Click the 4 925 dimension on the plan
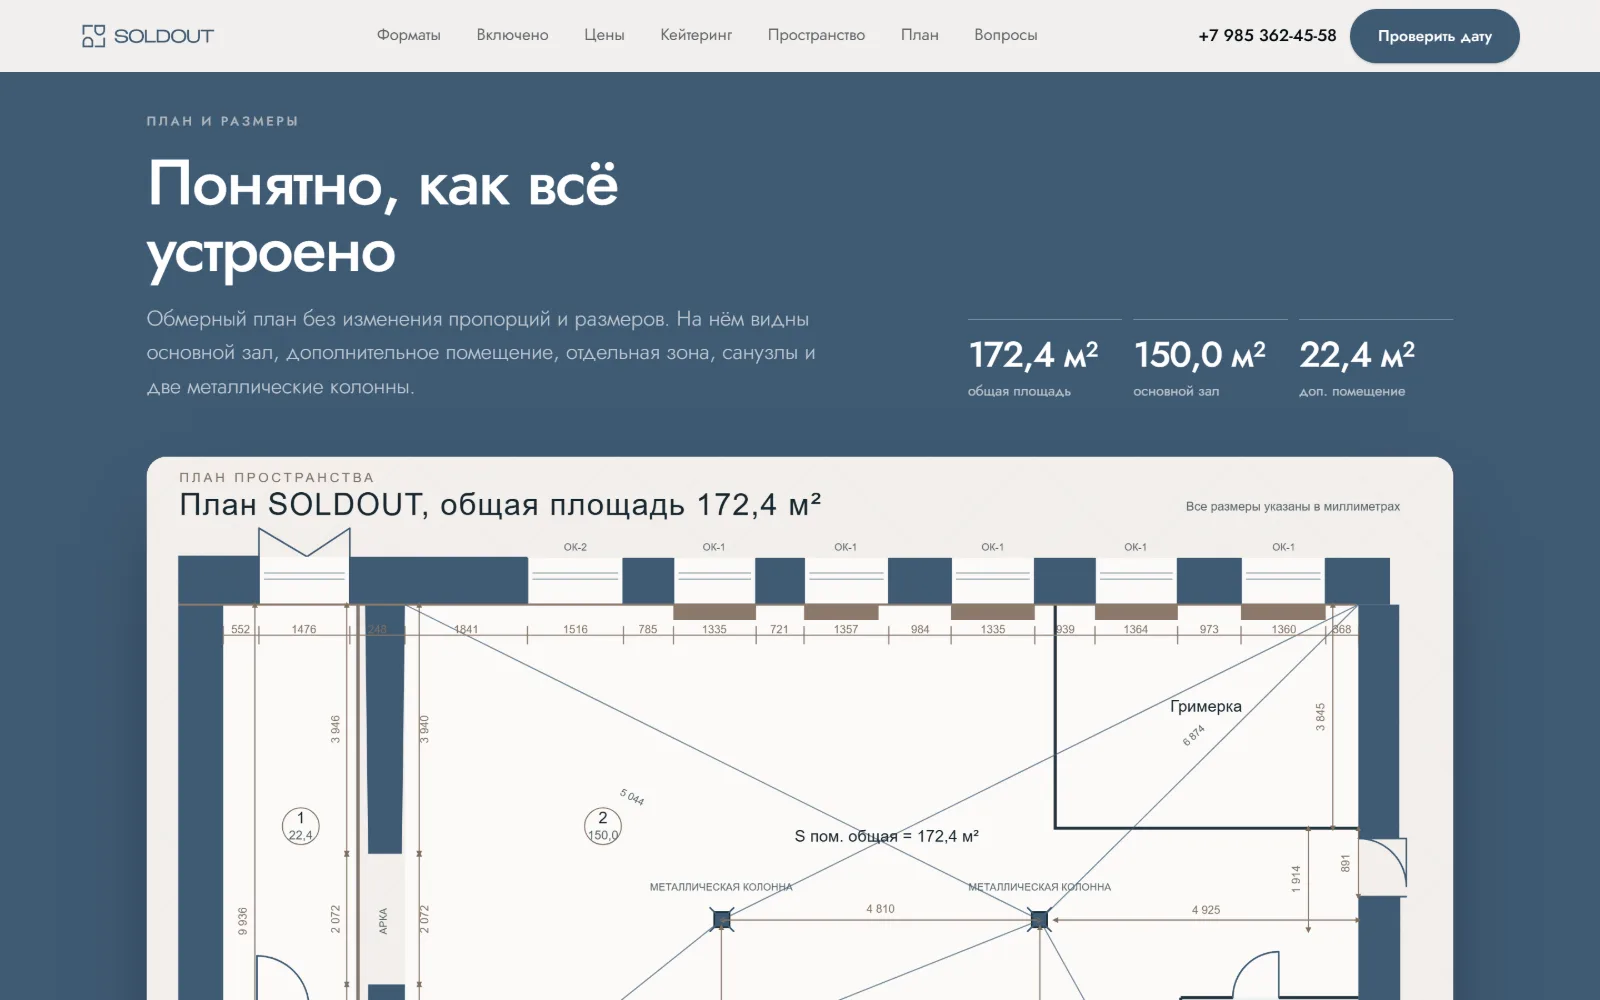 1206,910
